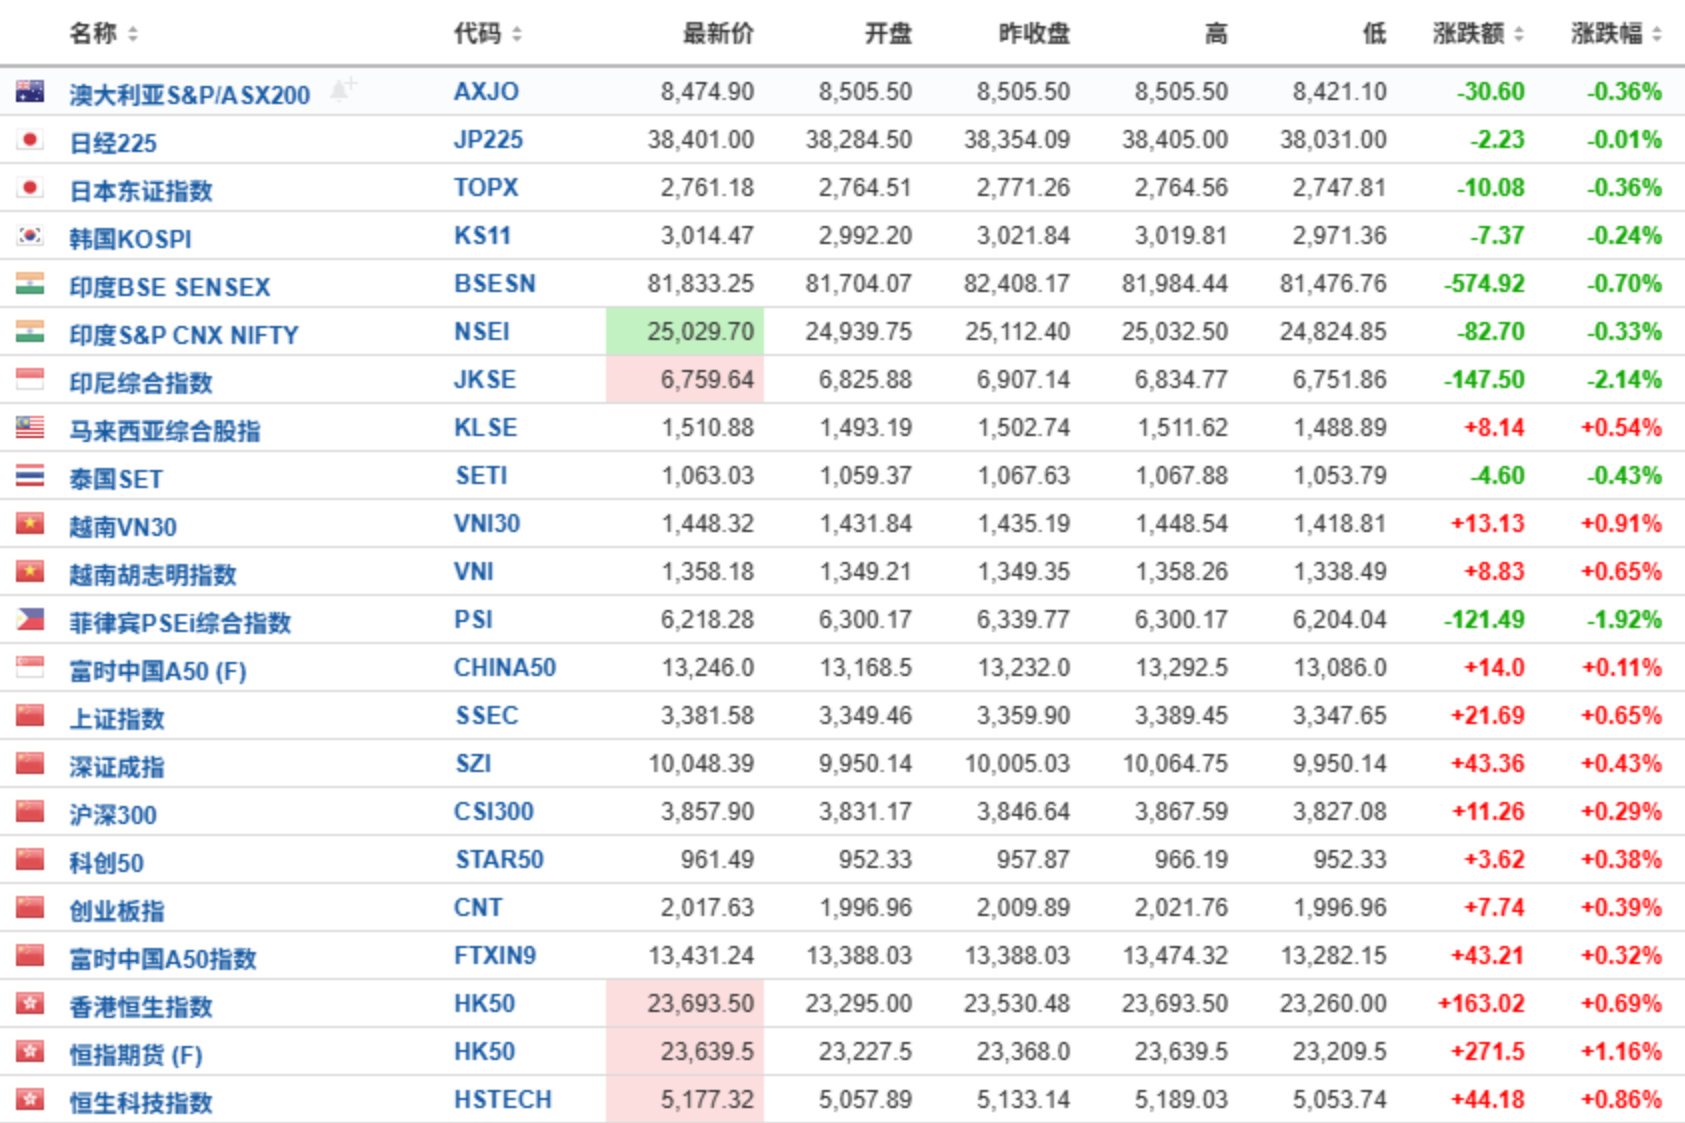This screenshot has width=1685, height=1123.
Task: Open the 印尼综合指数 link
Action: 141,383
